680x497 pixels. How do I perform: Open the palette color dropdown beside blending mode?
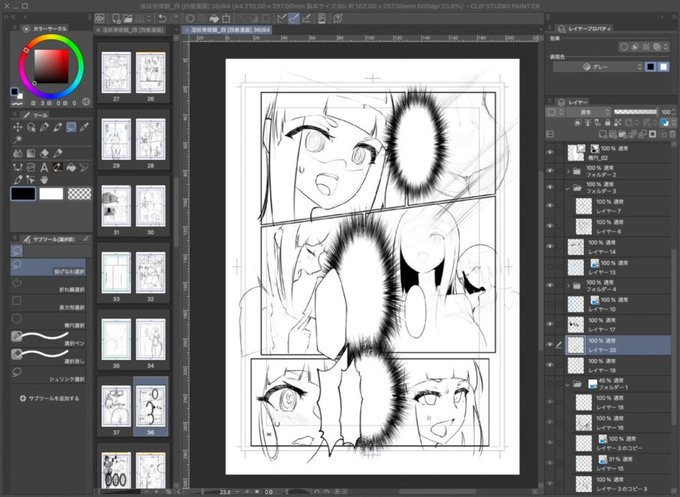pyautogui.click(x=555, y=112)
